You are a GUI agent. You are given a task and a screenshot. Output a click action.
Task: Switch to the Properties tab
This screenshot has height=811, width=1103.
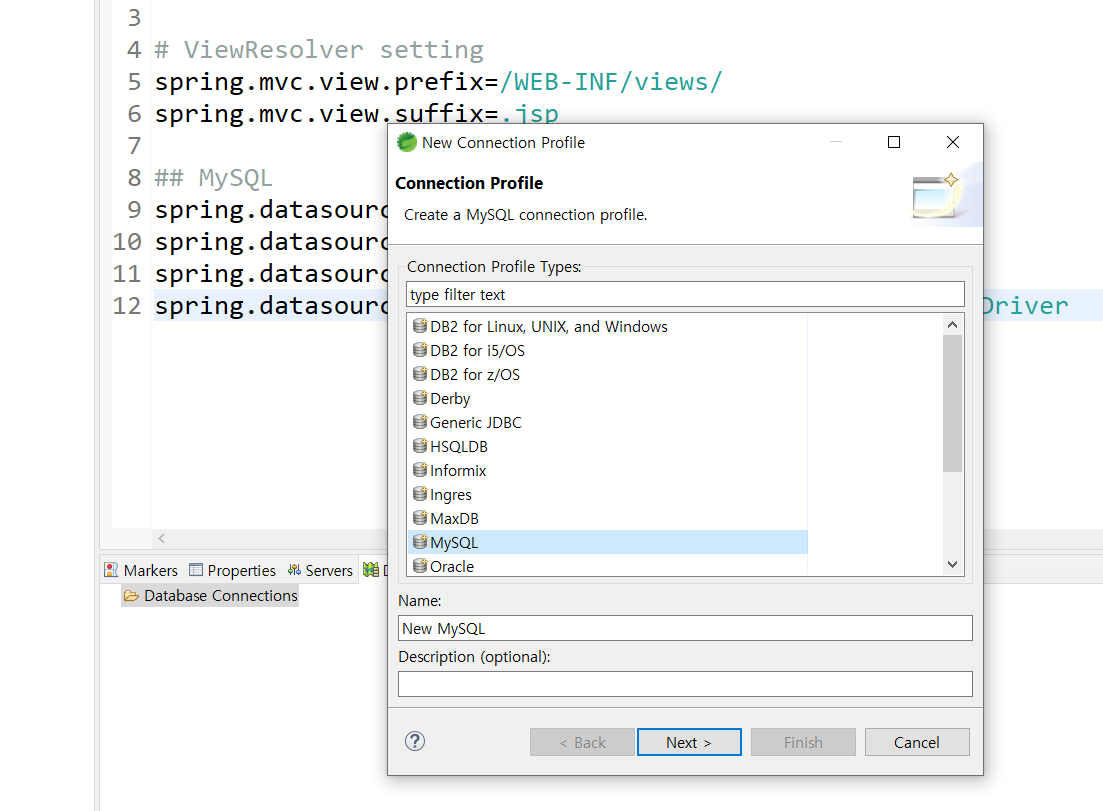[233, 570]
